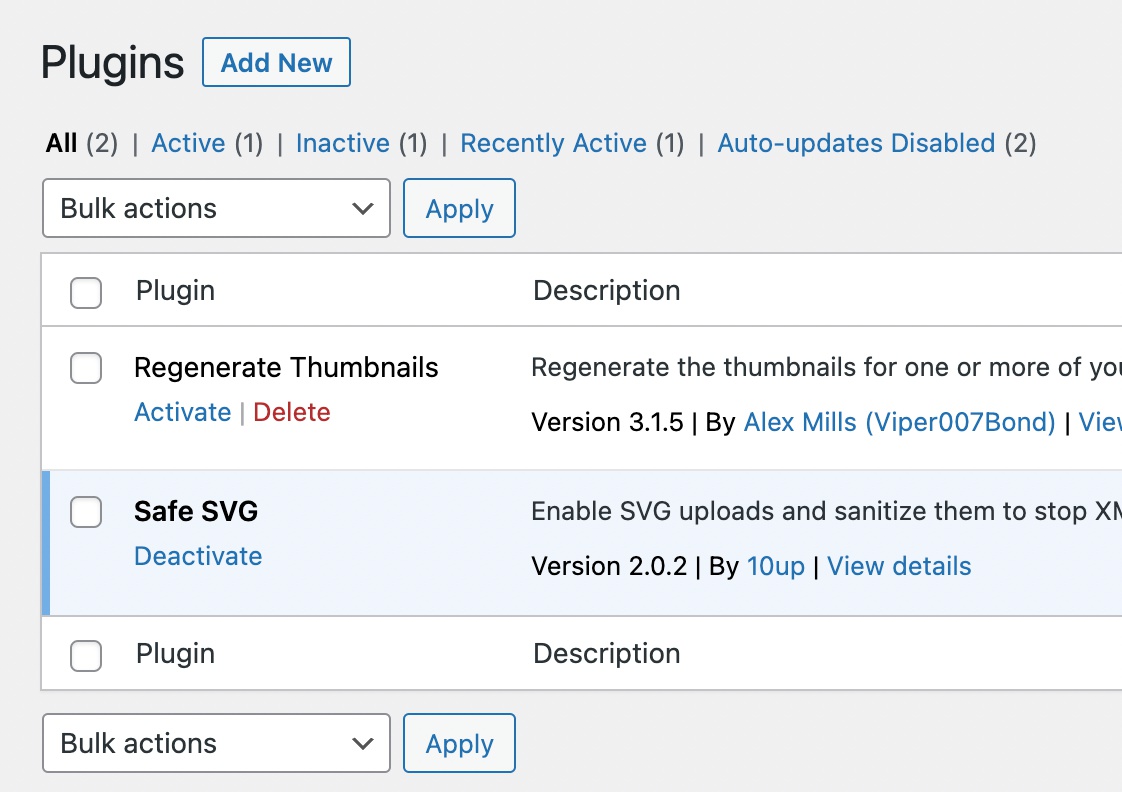Filter by Auto-updates Disabled
The image size is (1122, 792).
(x=856, y=143)
